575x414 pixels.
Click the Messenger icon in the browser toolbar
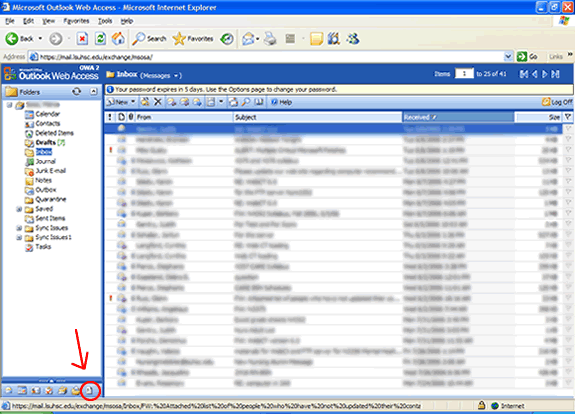coord(353,38)
